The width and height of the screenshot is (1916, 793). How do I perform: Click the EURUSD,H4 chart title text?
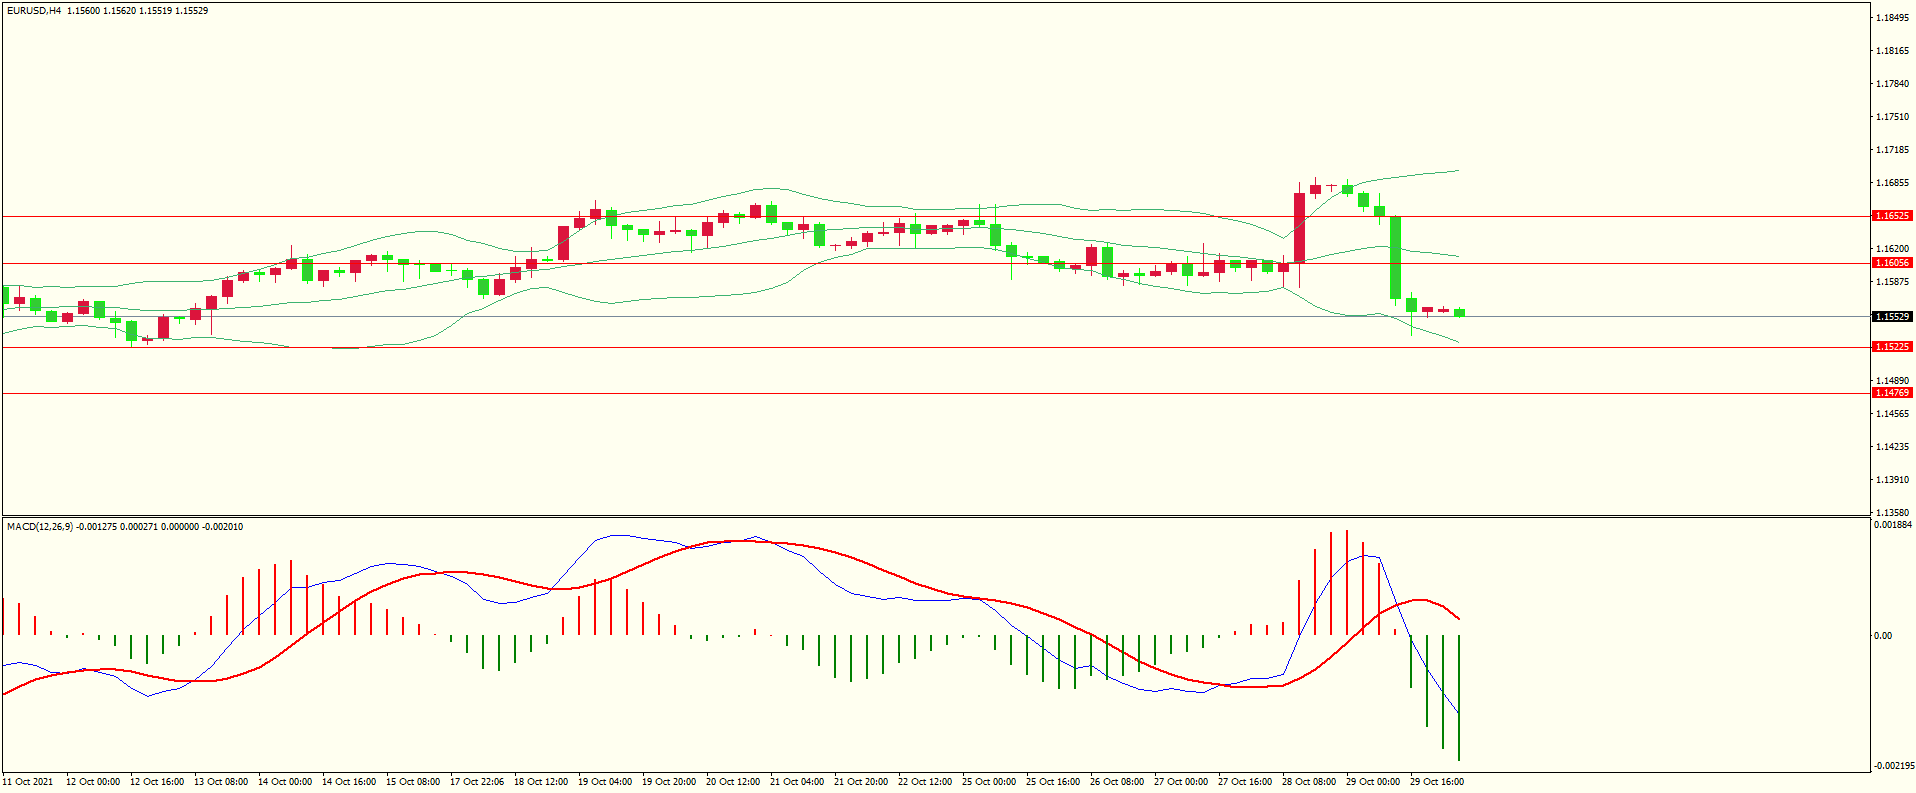point(34,11)
